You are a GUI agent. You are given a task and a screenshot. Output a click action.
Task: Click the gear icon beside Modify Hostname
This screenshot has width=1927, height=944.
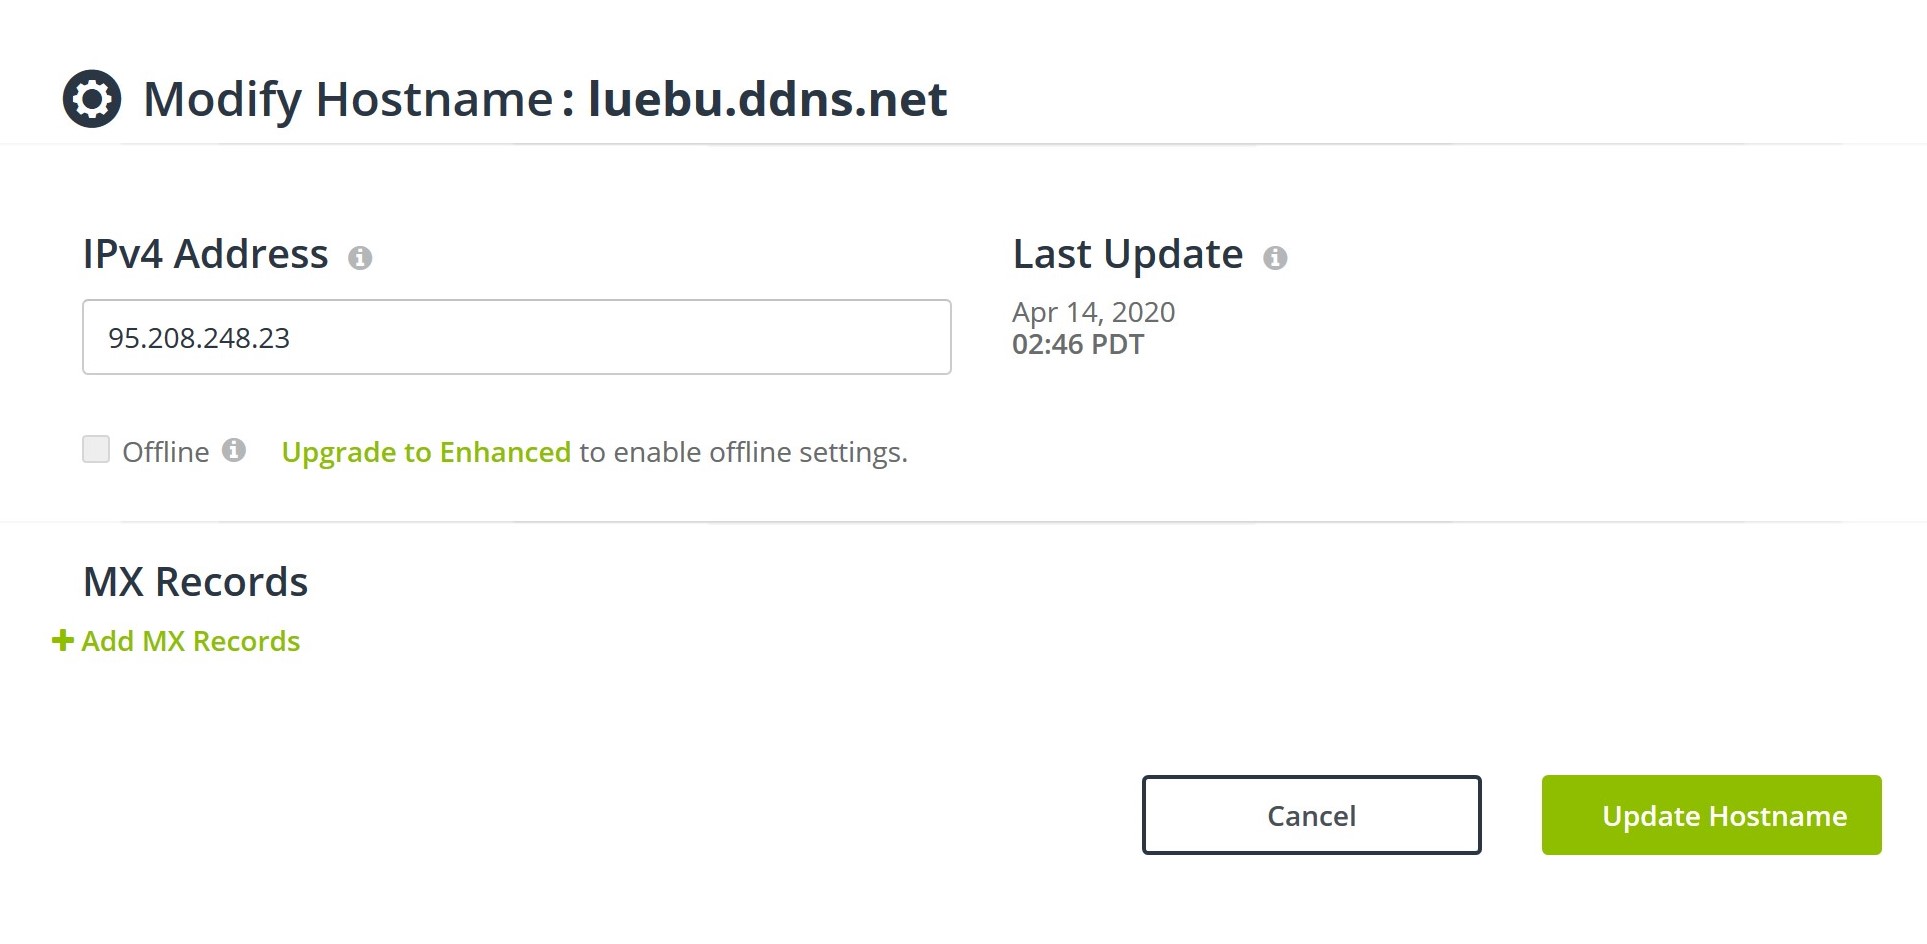tap(92, 99)
